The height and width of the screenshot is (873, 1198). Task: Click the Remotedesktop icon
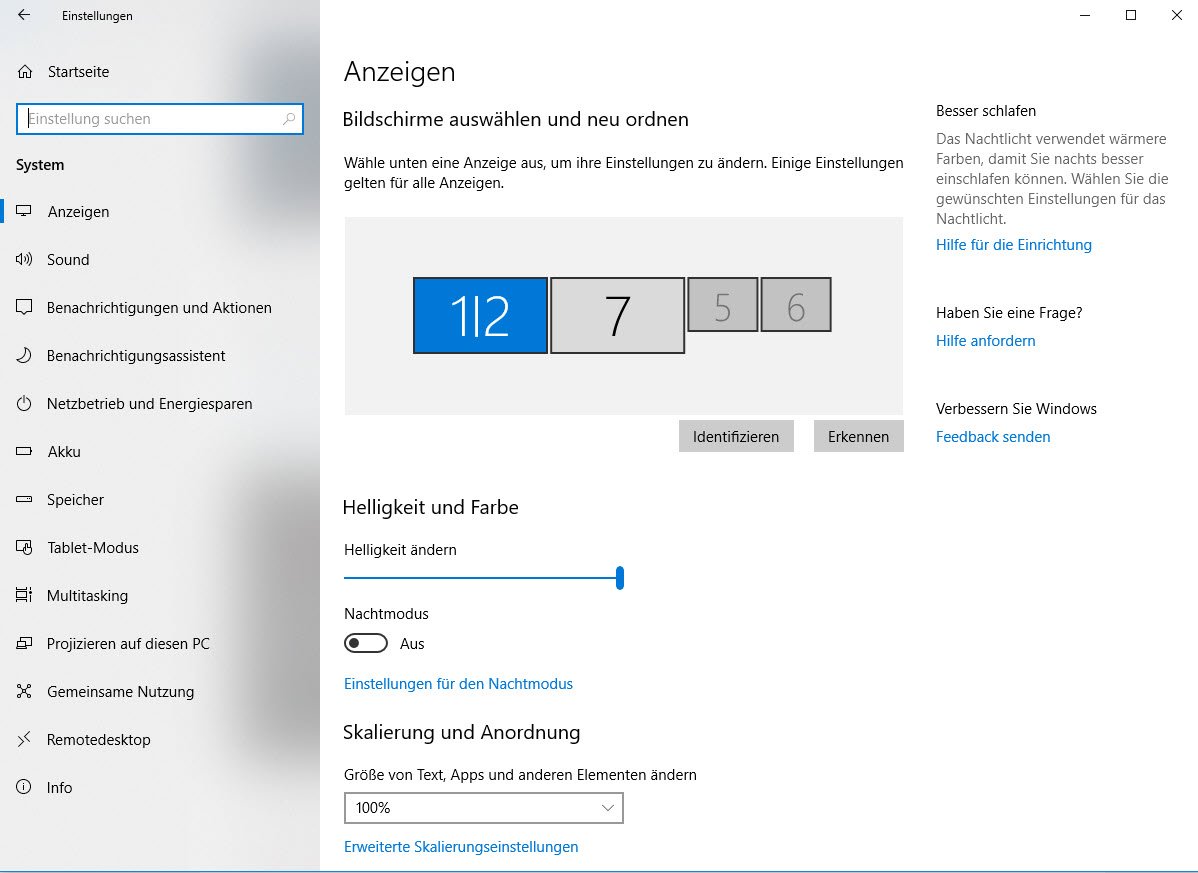[24, 739]
